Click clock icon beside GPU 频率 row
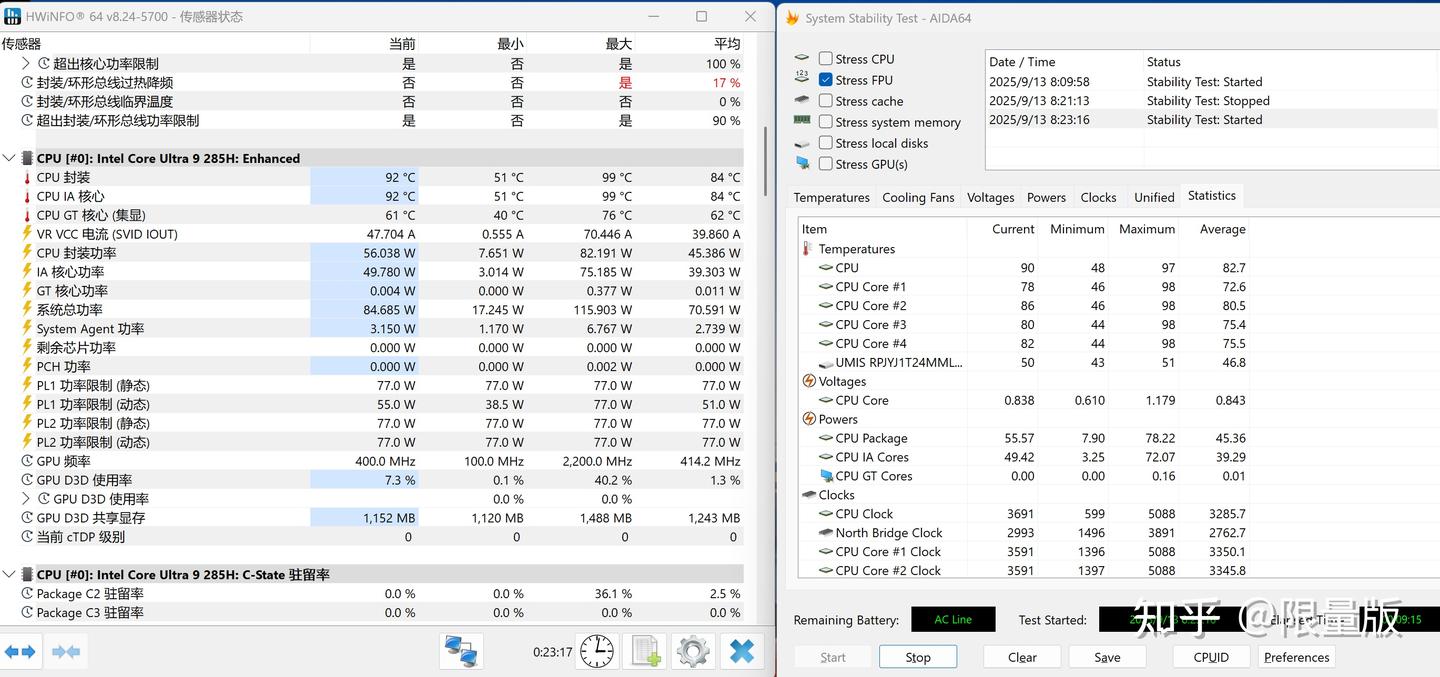The width and height of the screenshot is (1440, 677). coord(27,461)
